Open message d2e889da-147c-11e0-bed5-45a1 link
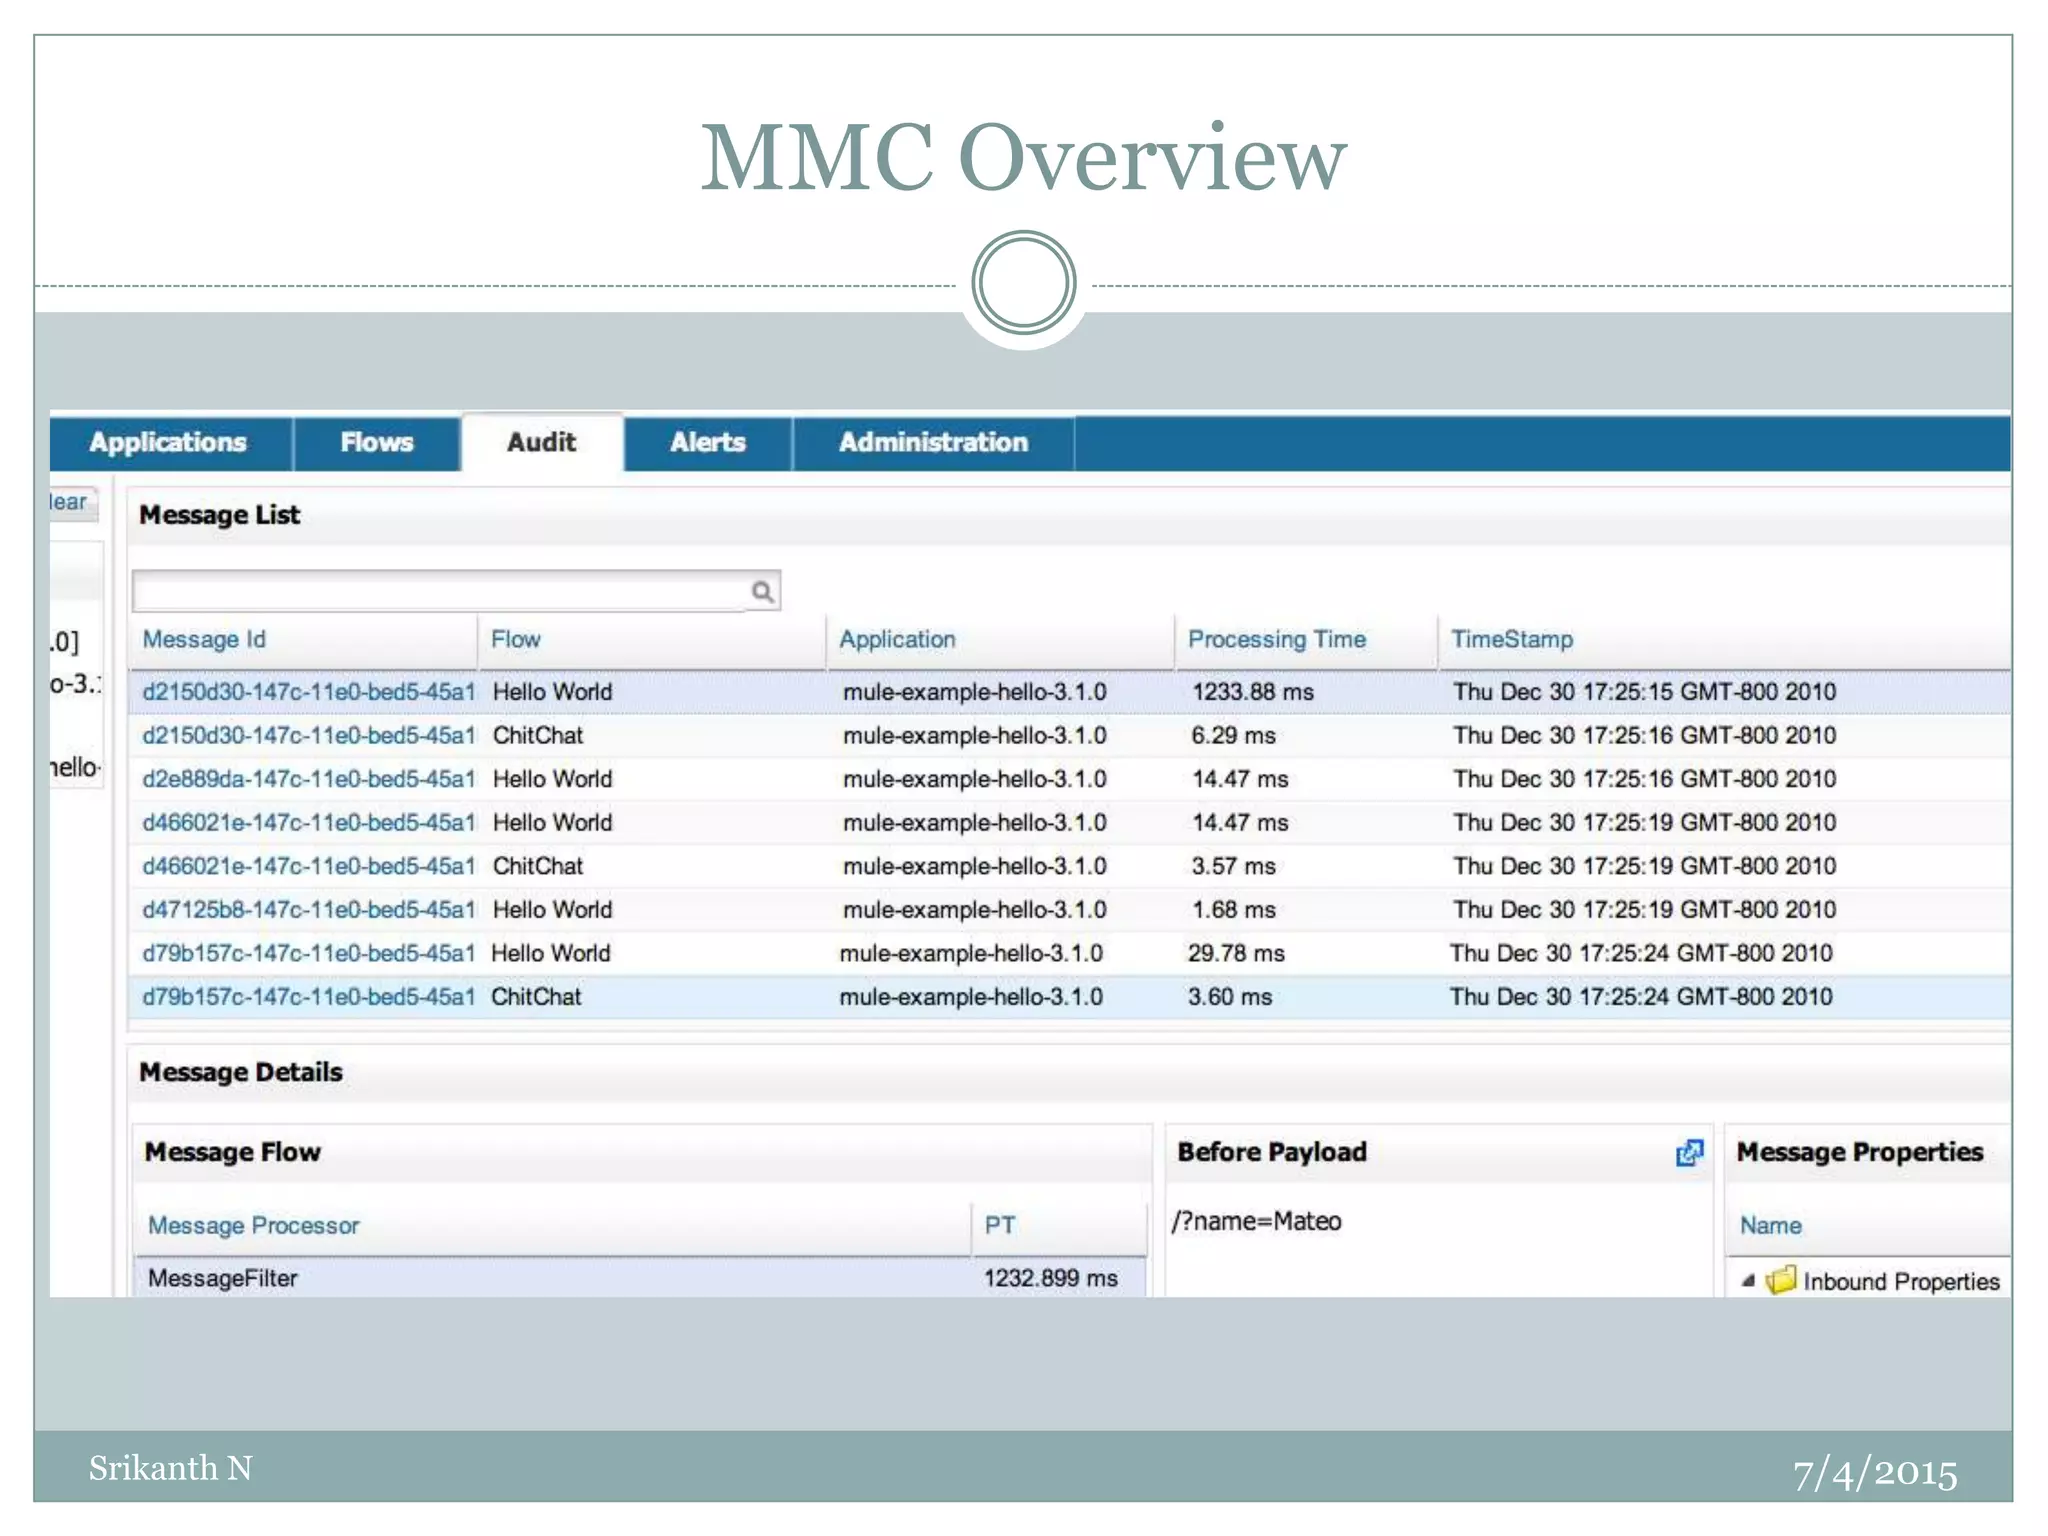The height and width of the screenshot is (1536, 2048). tap(308, 779)
